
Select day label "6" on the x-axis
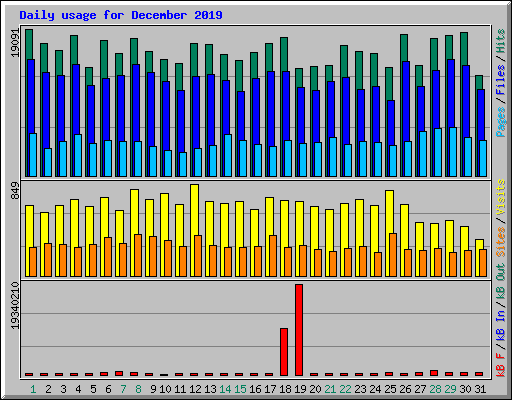(x=108, y=389)
